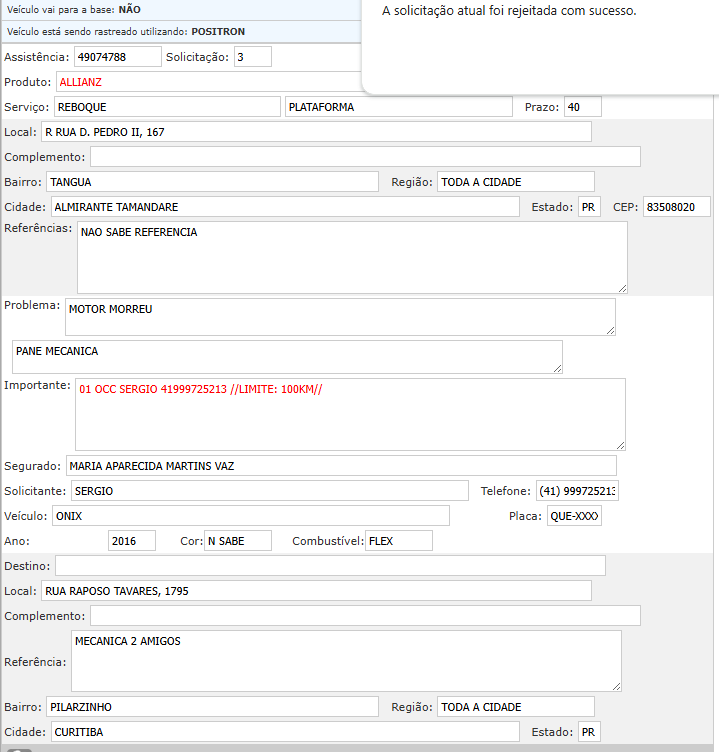Click the origin Local field with RUA D. PEDRO II
Image resolution: width=719 pixels, height=752 pixels.
click(x=316, y=132)
